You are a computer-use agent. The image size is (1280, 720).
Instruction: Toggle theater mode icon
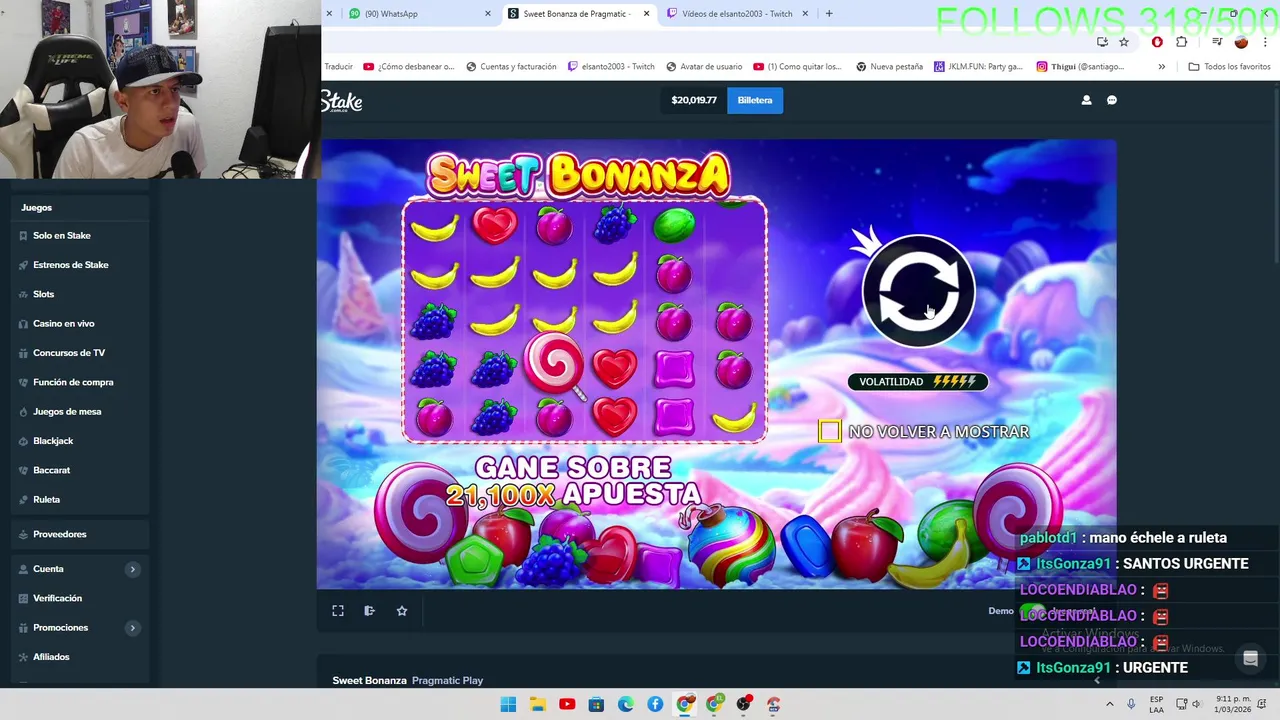click(x=370, y=611)
